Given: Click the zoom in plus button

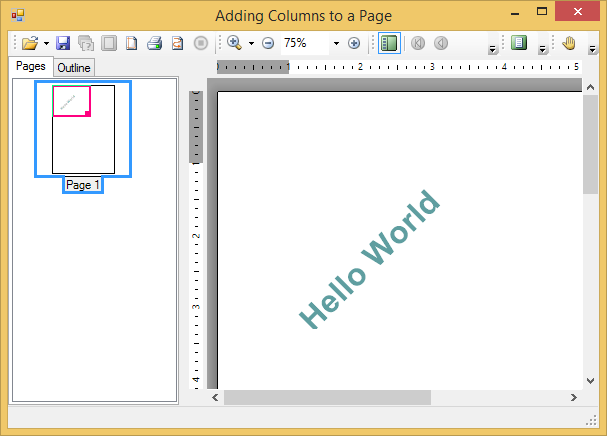Looking at the screenshot, I should coord(354,43).
